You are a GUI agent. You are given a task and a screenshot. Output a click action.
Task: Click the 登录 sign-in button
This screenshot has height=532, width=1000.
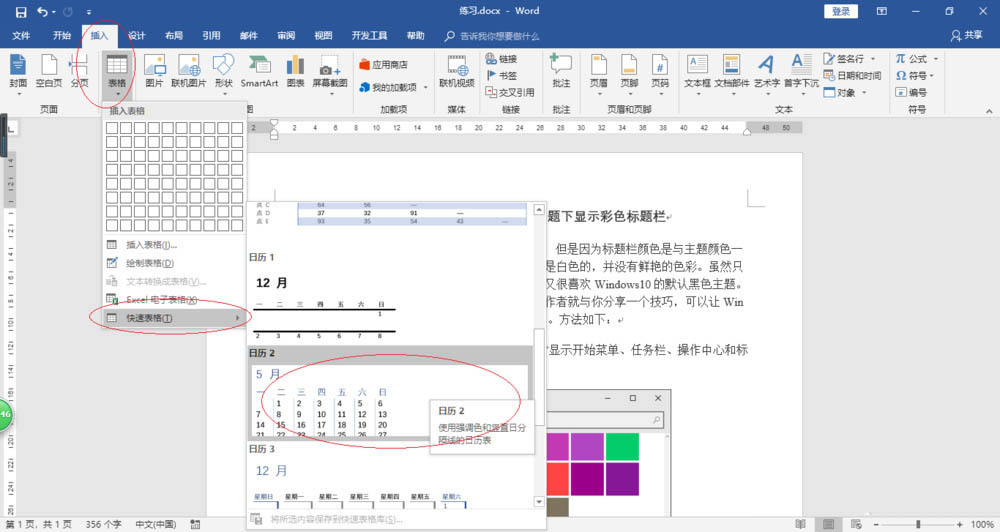pos(841,11)
